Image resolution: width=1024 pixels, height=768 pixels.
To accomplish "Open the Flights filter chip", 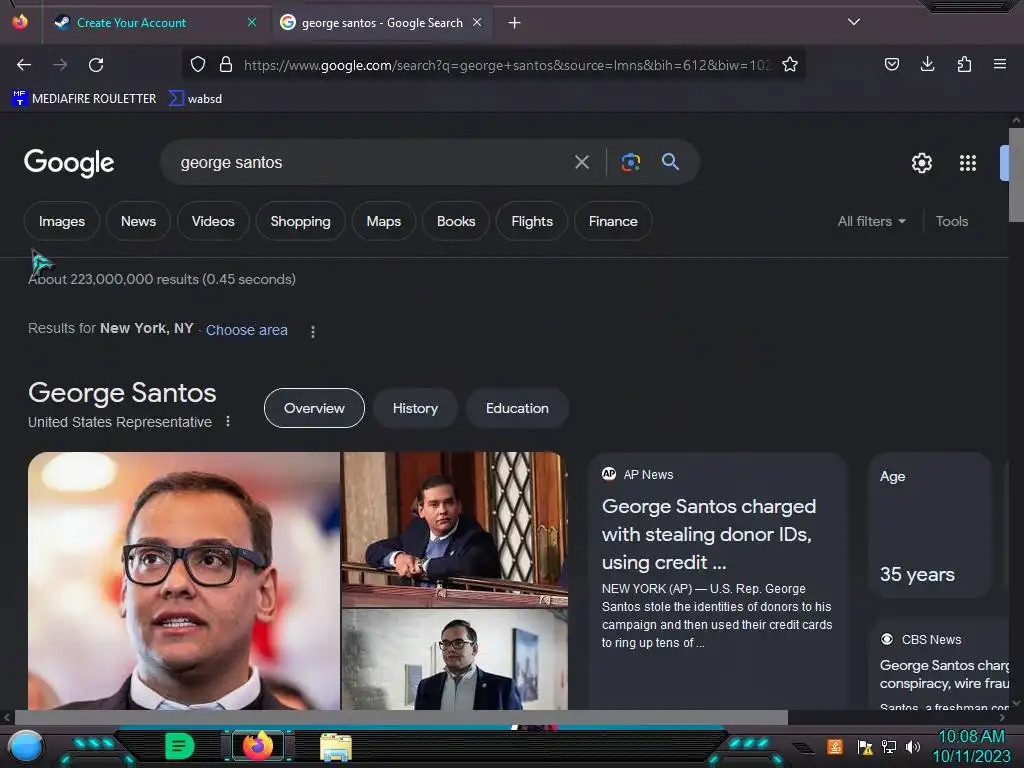I will [532, 221].
